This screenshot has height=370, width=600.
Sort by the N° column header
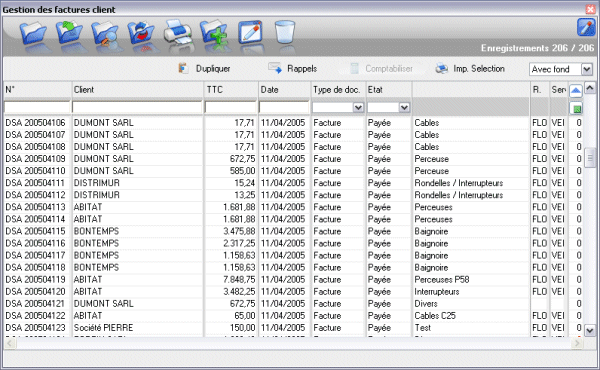point(38,90)
